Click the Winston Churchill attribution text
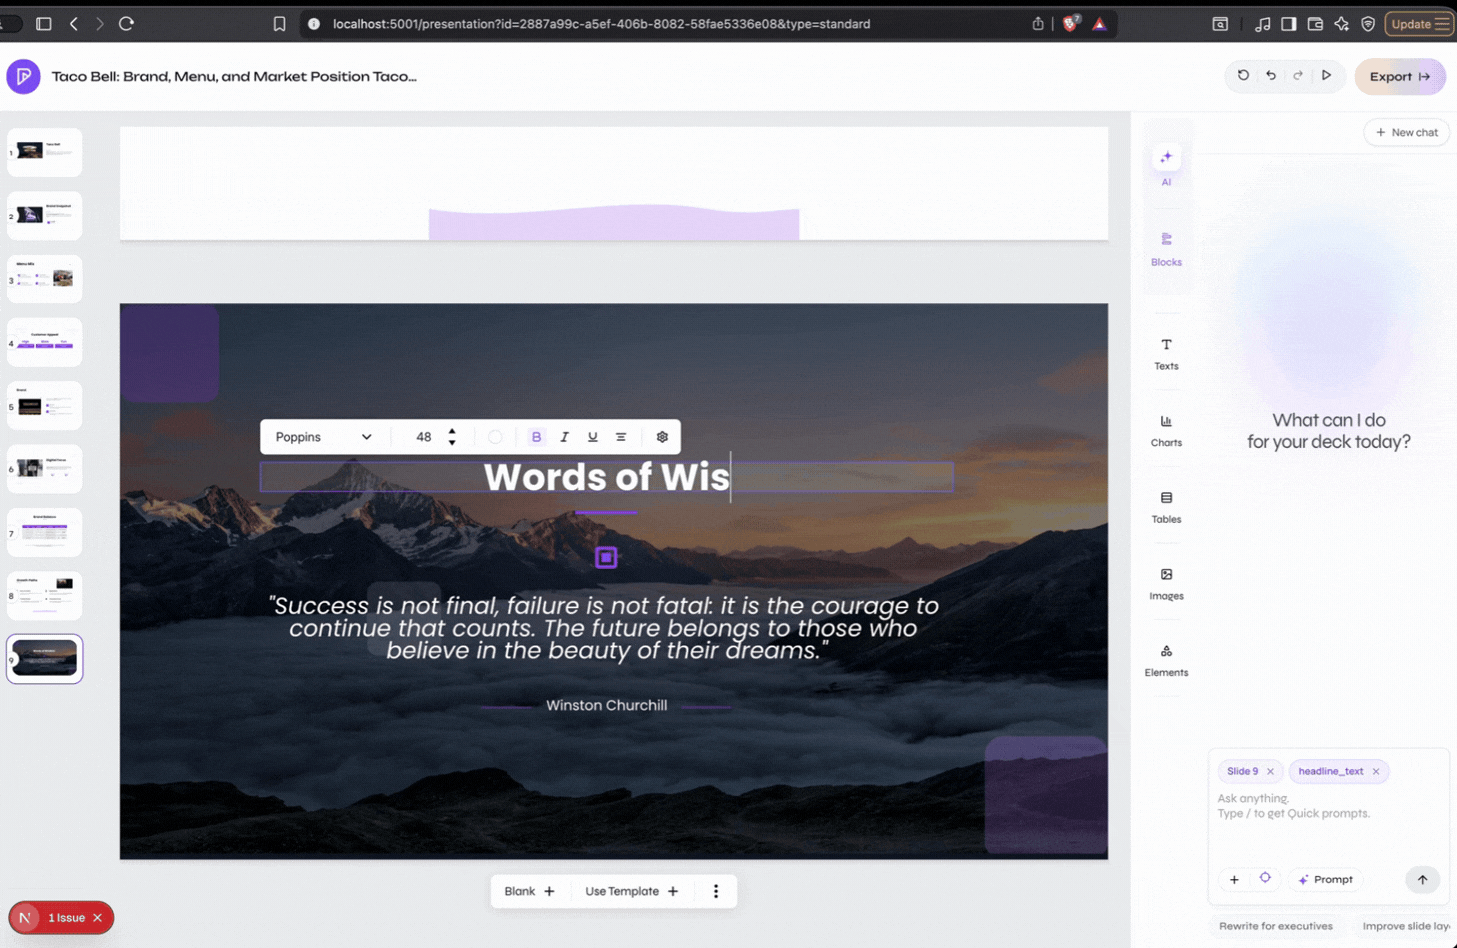Viewport: 1457px width, 948px height. pos(606,705)
